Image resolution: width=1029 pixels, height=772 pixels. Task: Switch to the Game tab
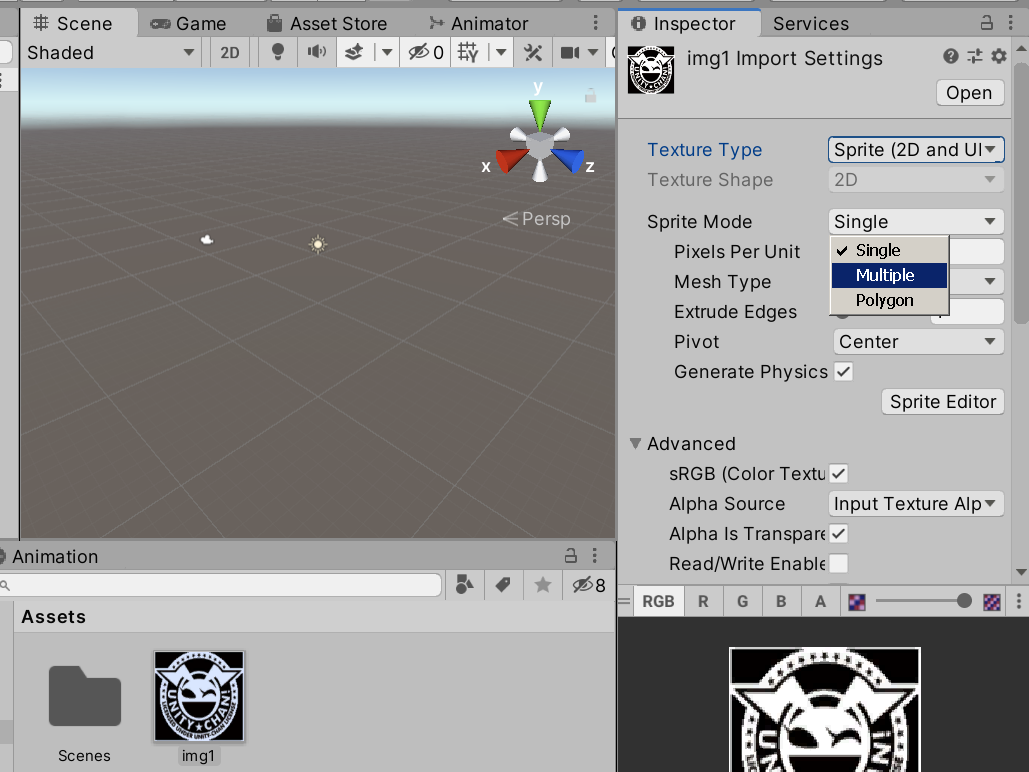[188, 24]
